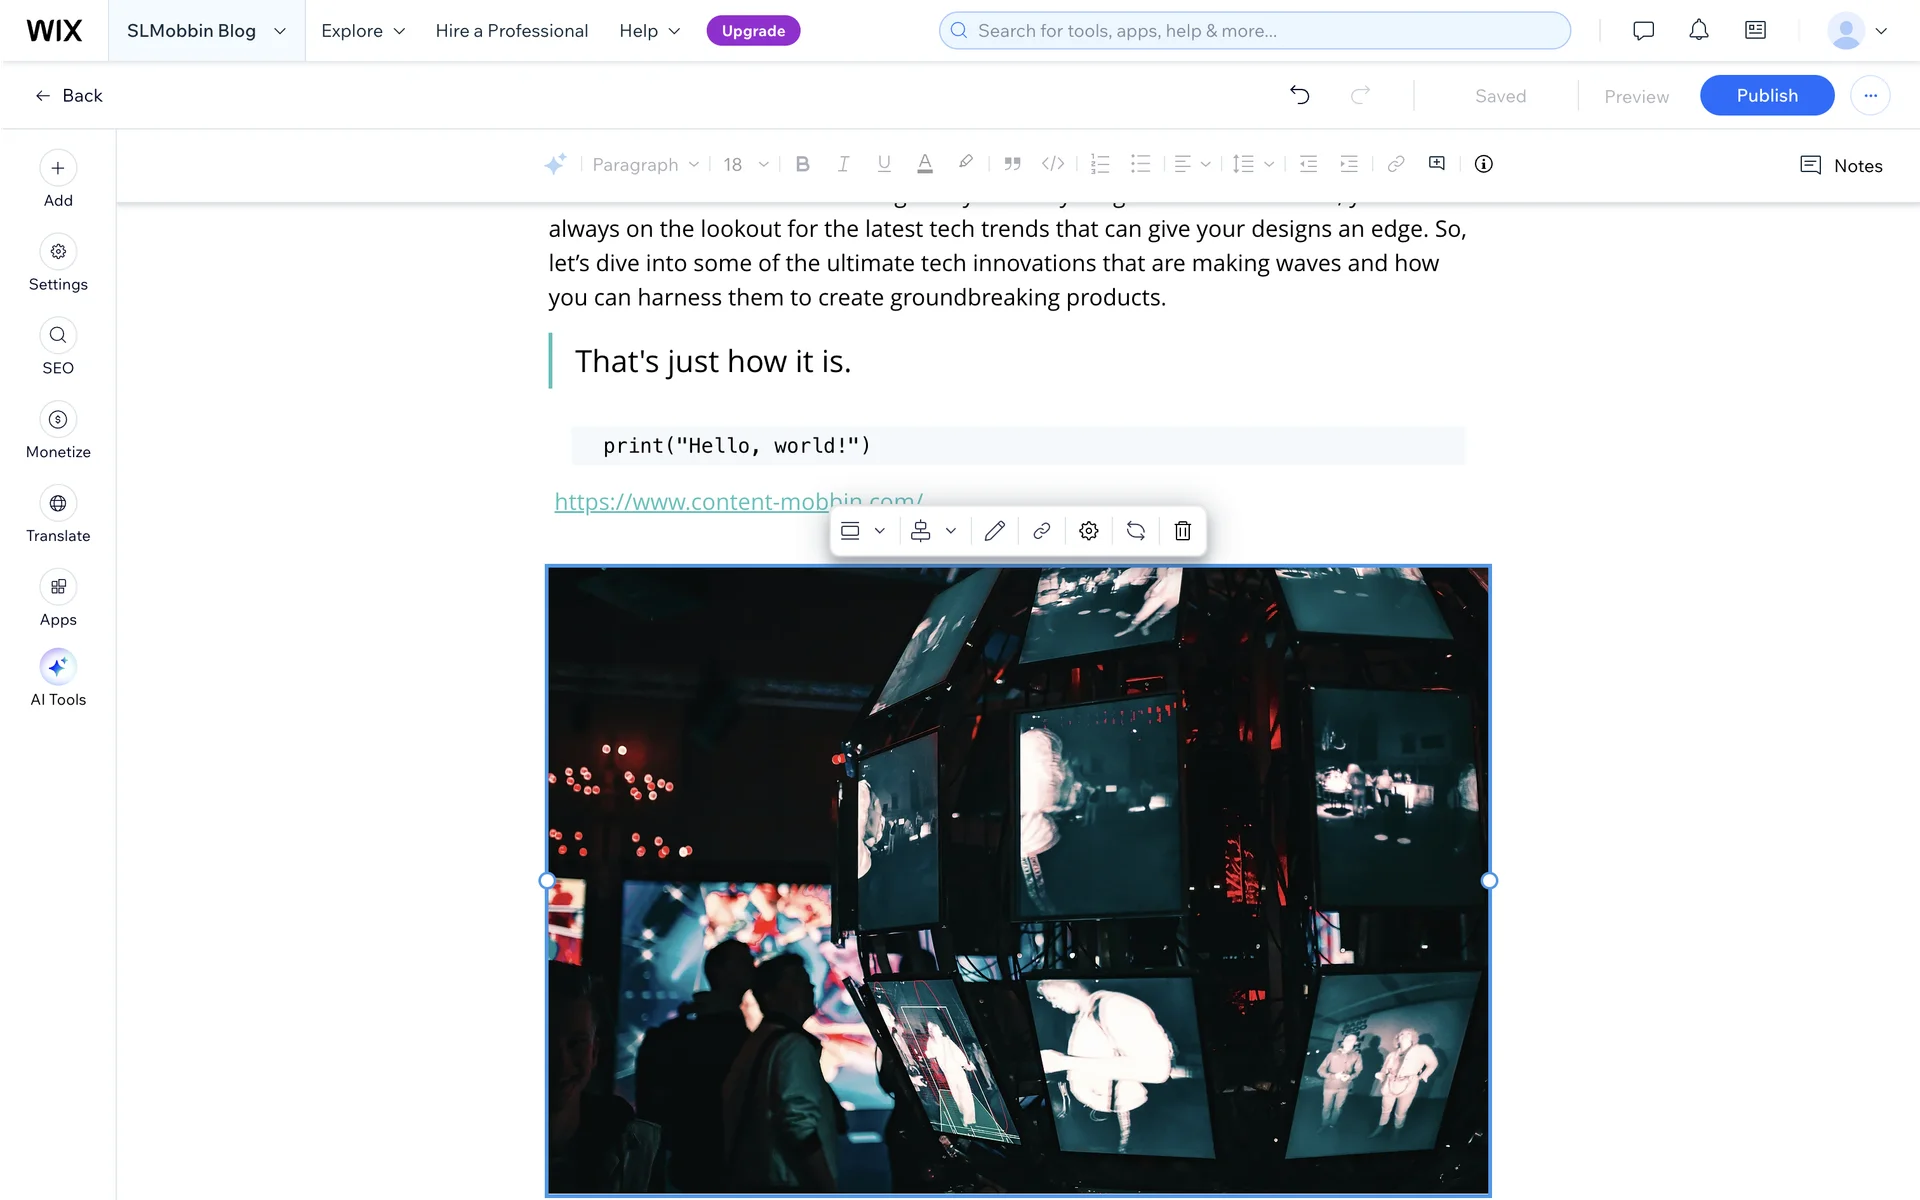Add a link to the image
The height and width of the screenshot is (1200, 1920).
pyautogui.click(x=1041, y=531)
